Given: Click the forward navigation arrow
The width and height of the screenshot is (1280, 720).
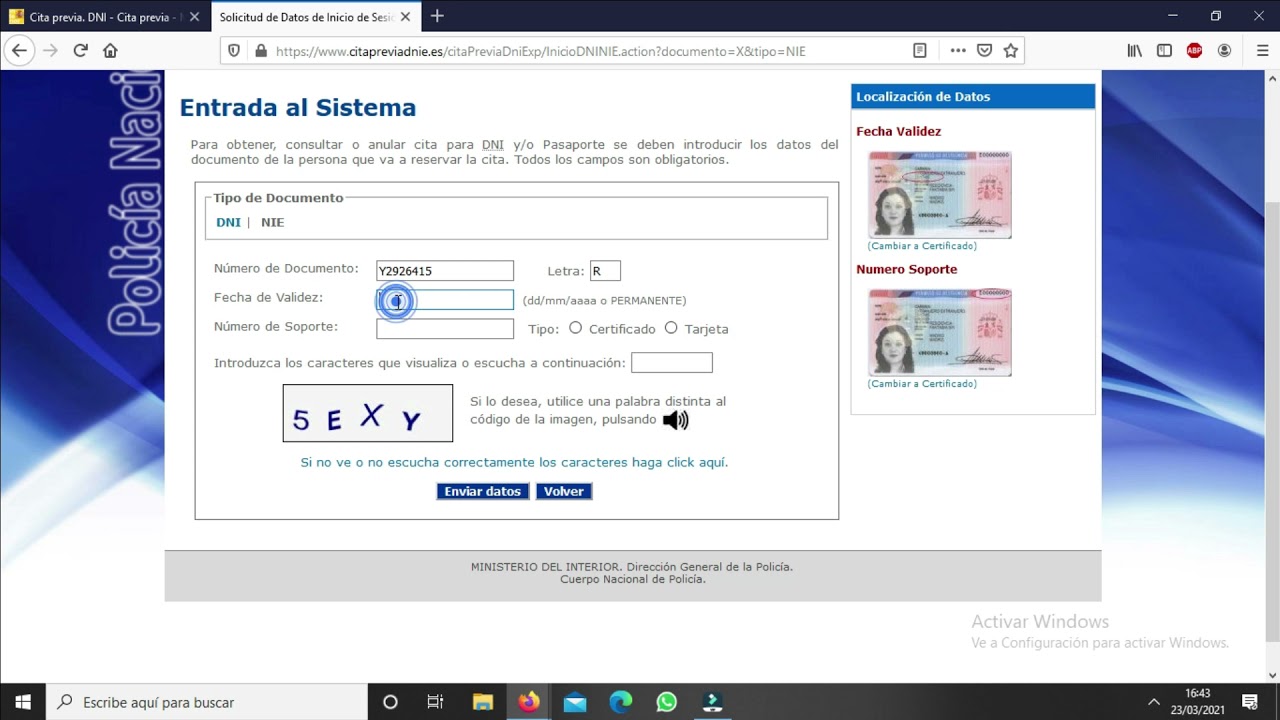Looking at the screenshot, I should tap(50, 51).
